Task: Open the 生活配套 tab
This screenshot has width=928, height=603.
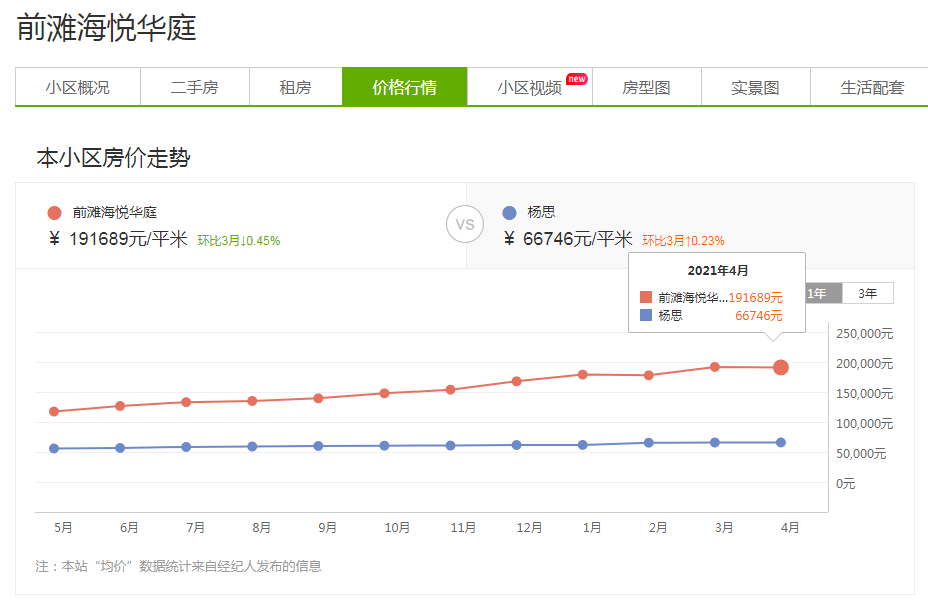Action: 871,88
